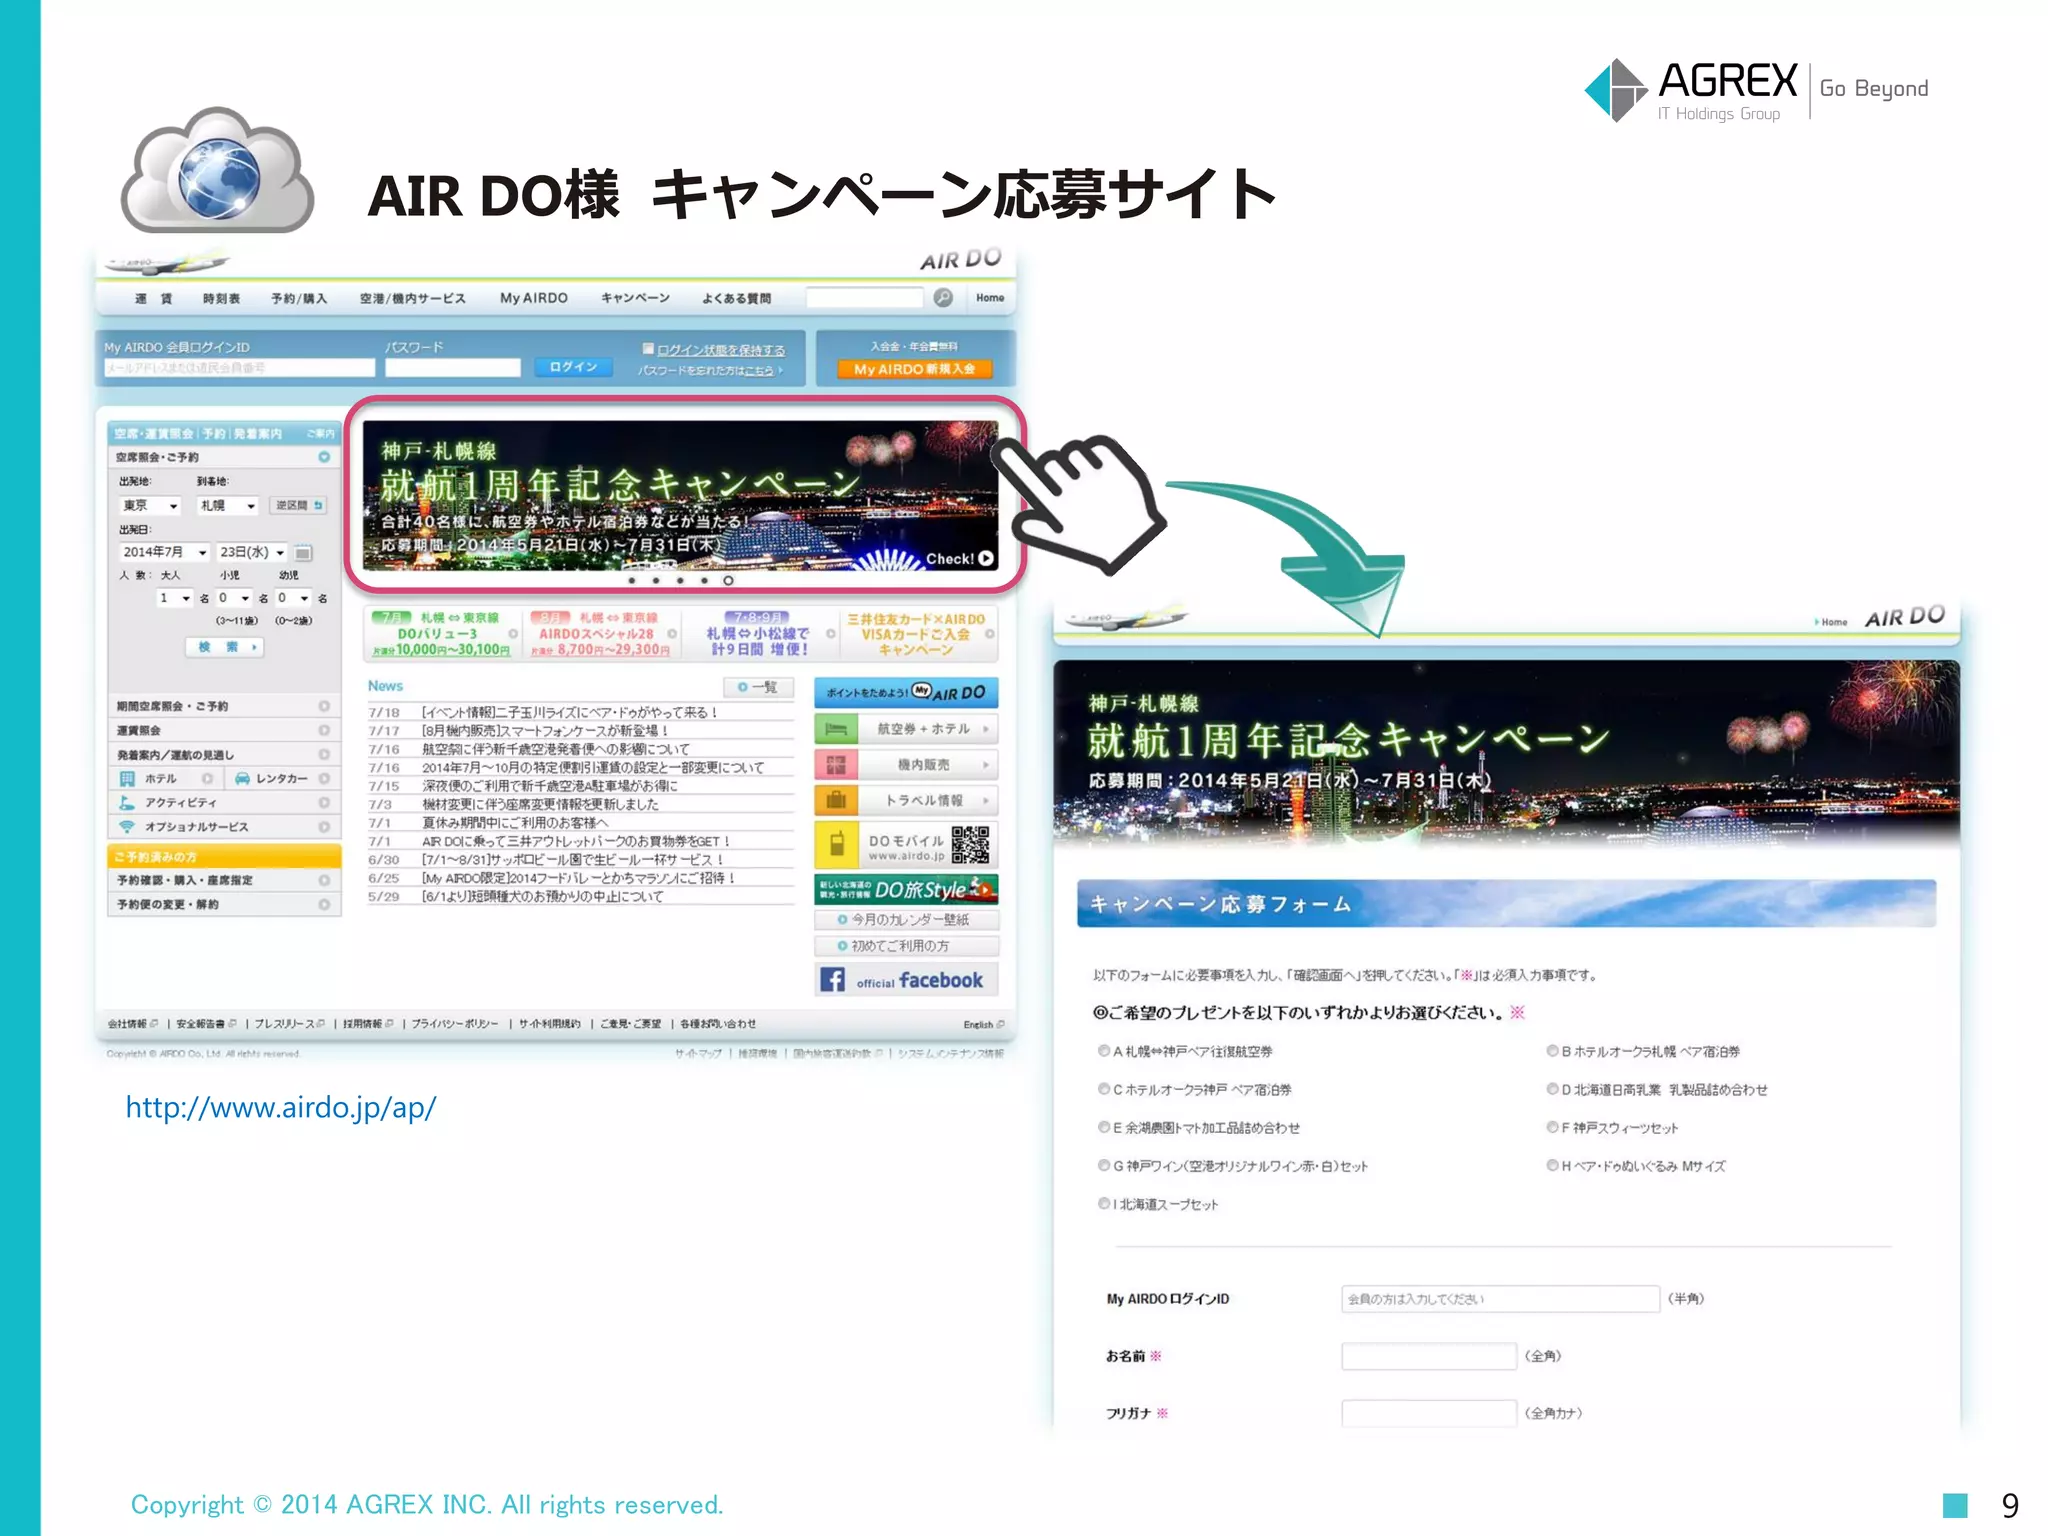This screenshot has width=2048, height=1536.
Task: Expand 運賃照会 sidebar item
Action: [x=224, y=730]
